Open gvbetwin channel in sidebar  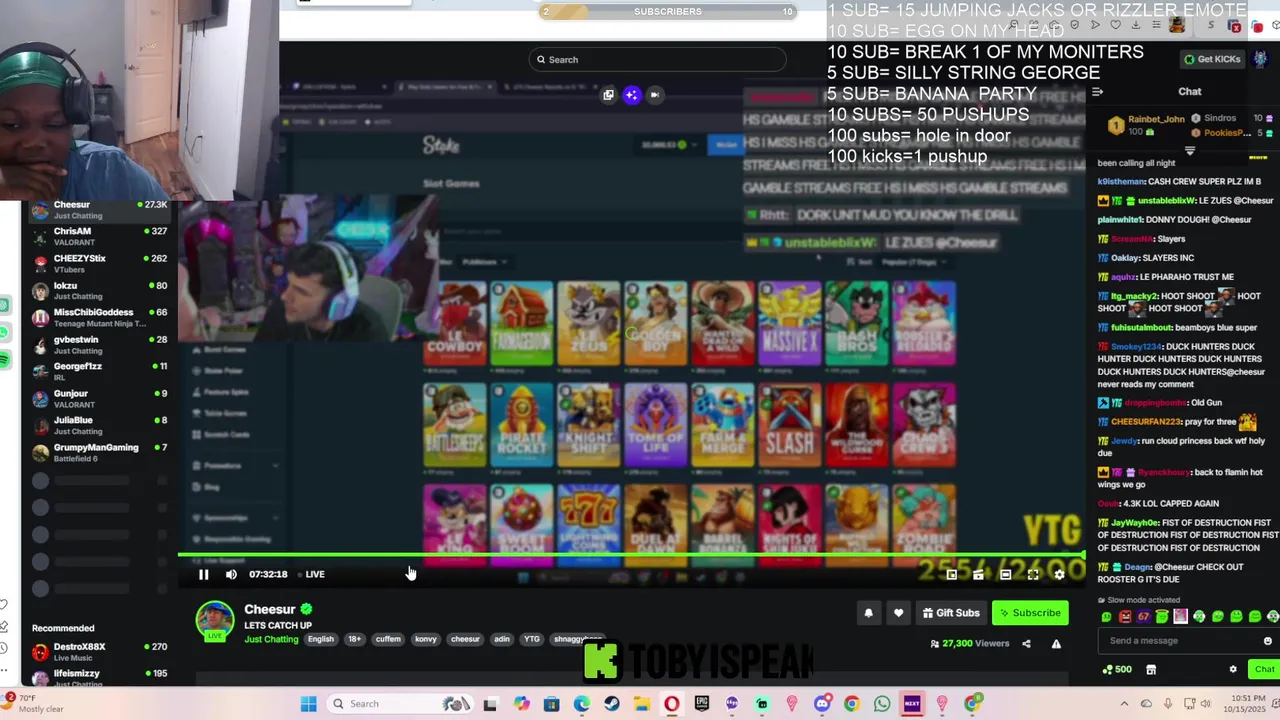point(98,344)
